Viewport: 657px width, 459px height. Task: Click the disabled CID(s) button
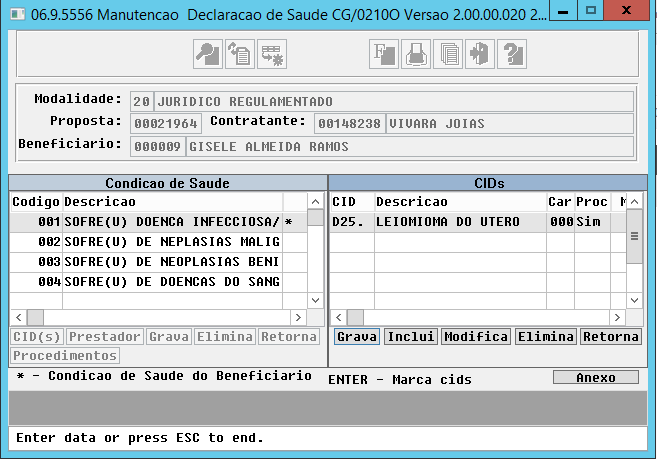pos(37,337)
